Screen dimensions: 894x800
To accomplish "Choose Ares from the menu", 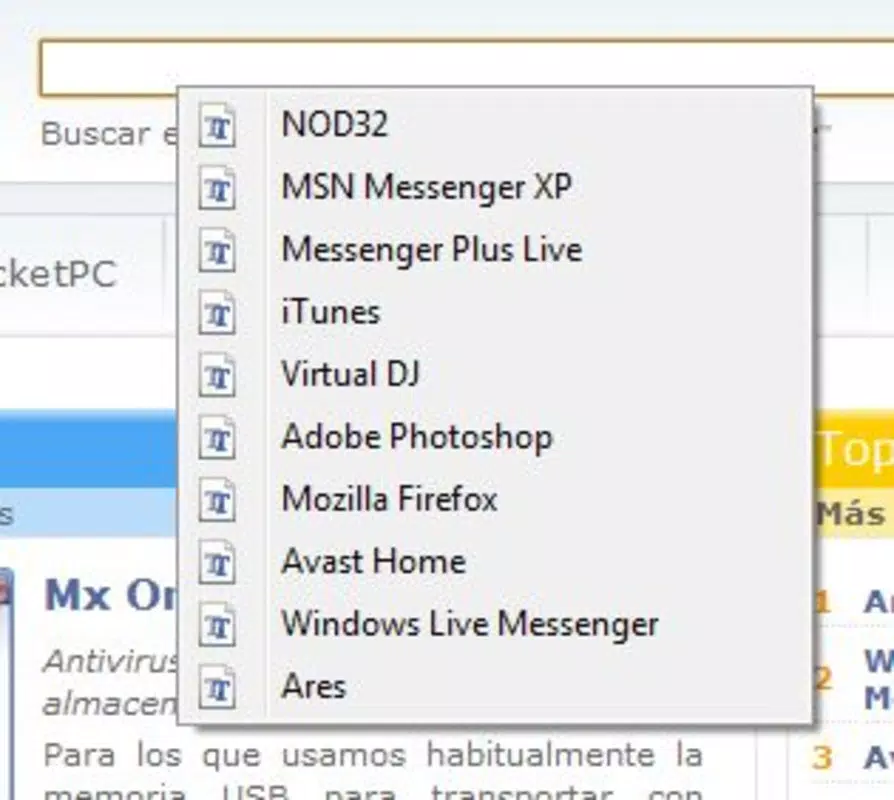I will point(495,687).
